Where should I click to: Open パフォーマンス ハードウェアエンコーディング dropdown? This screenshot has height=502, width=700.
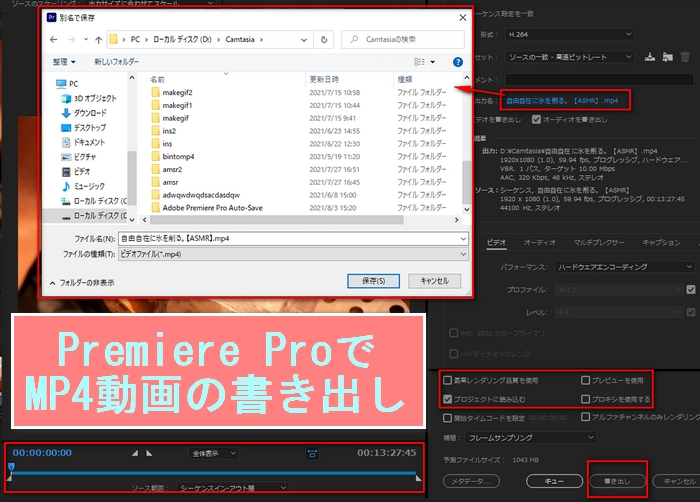pyautogui.click(x=624, y=267)
